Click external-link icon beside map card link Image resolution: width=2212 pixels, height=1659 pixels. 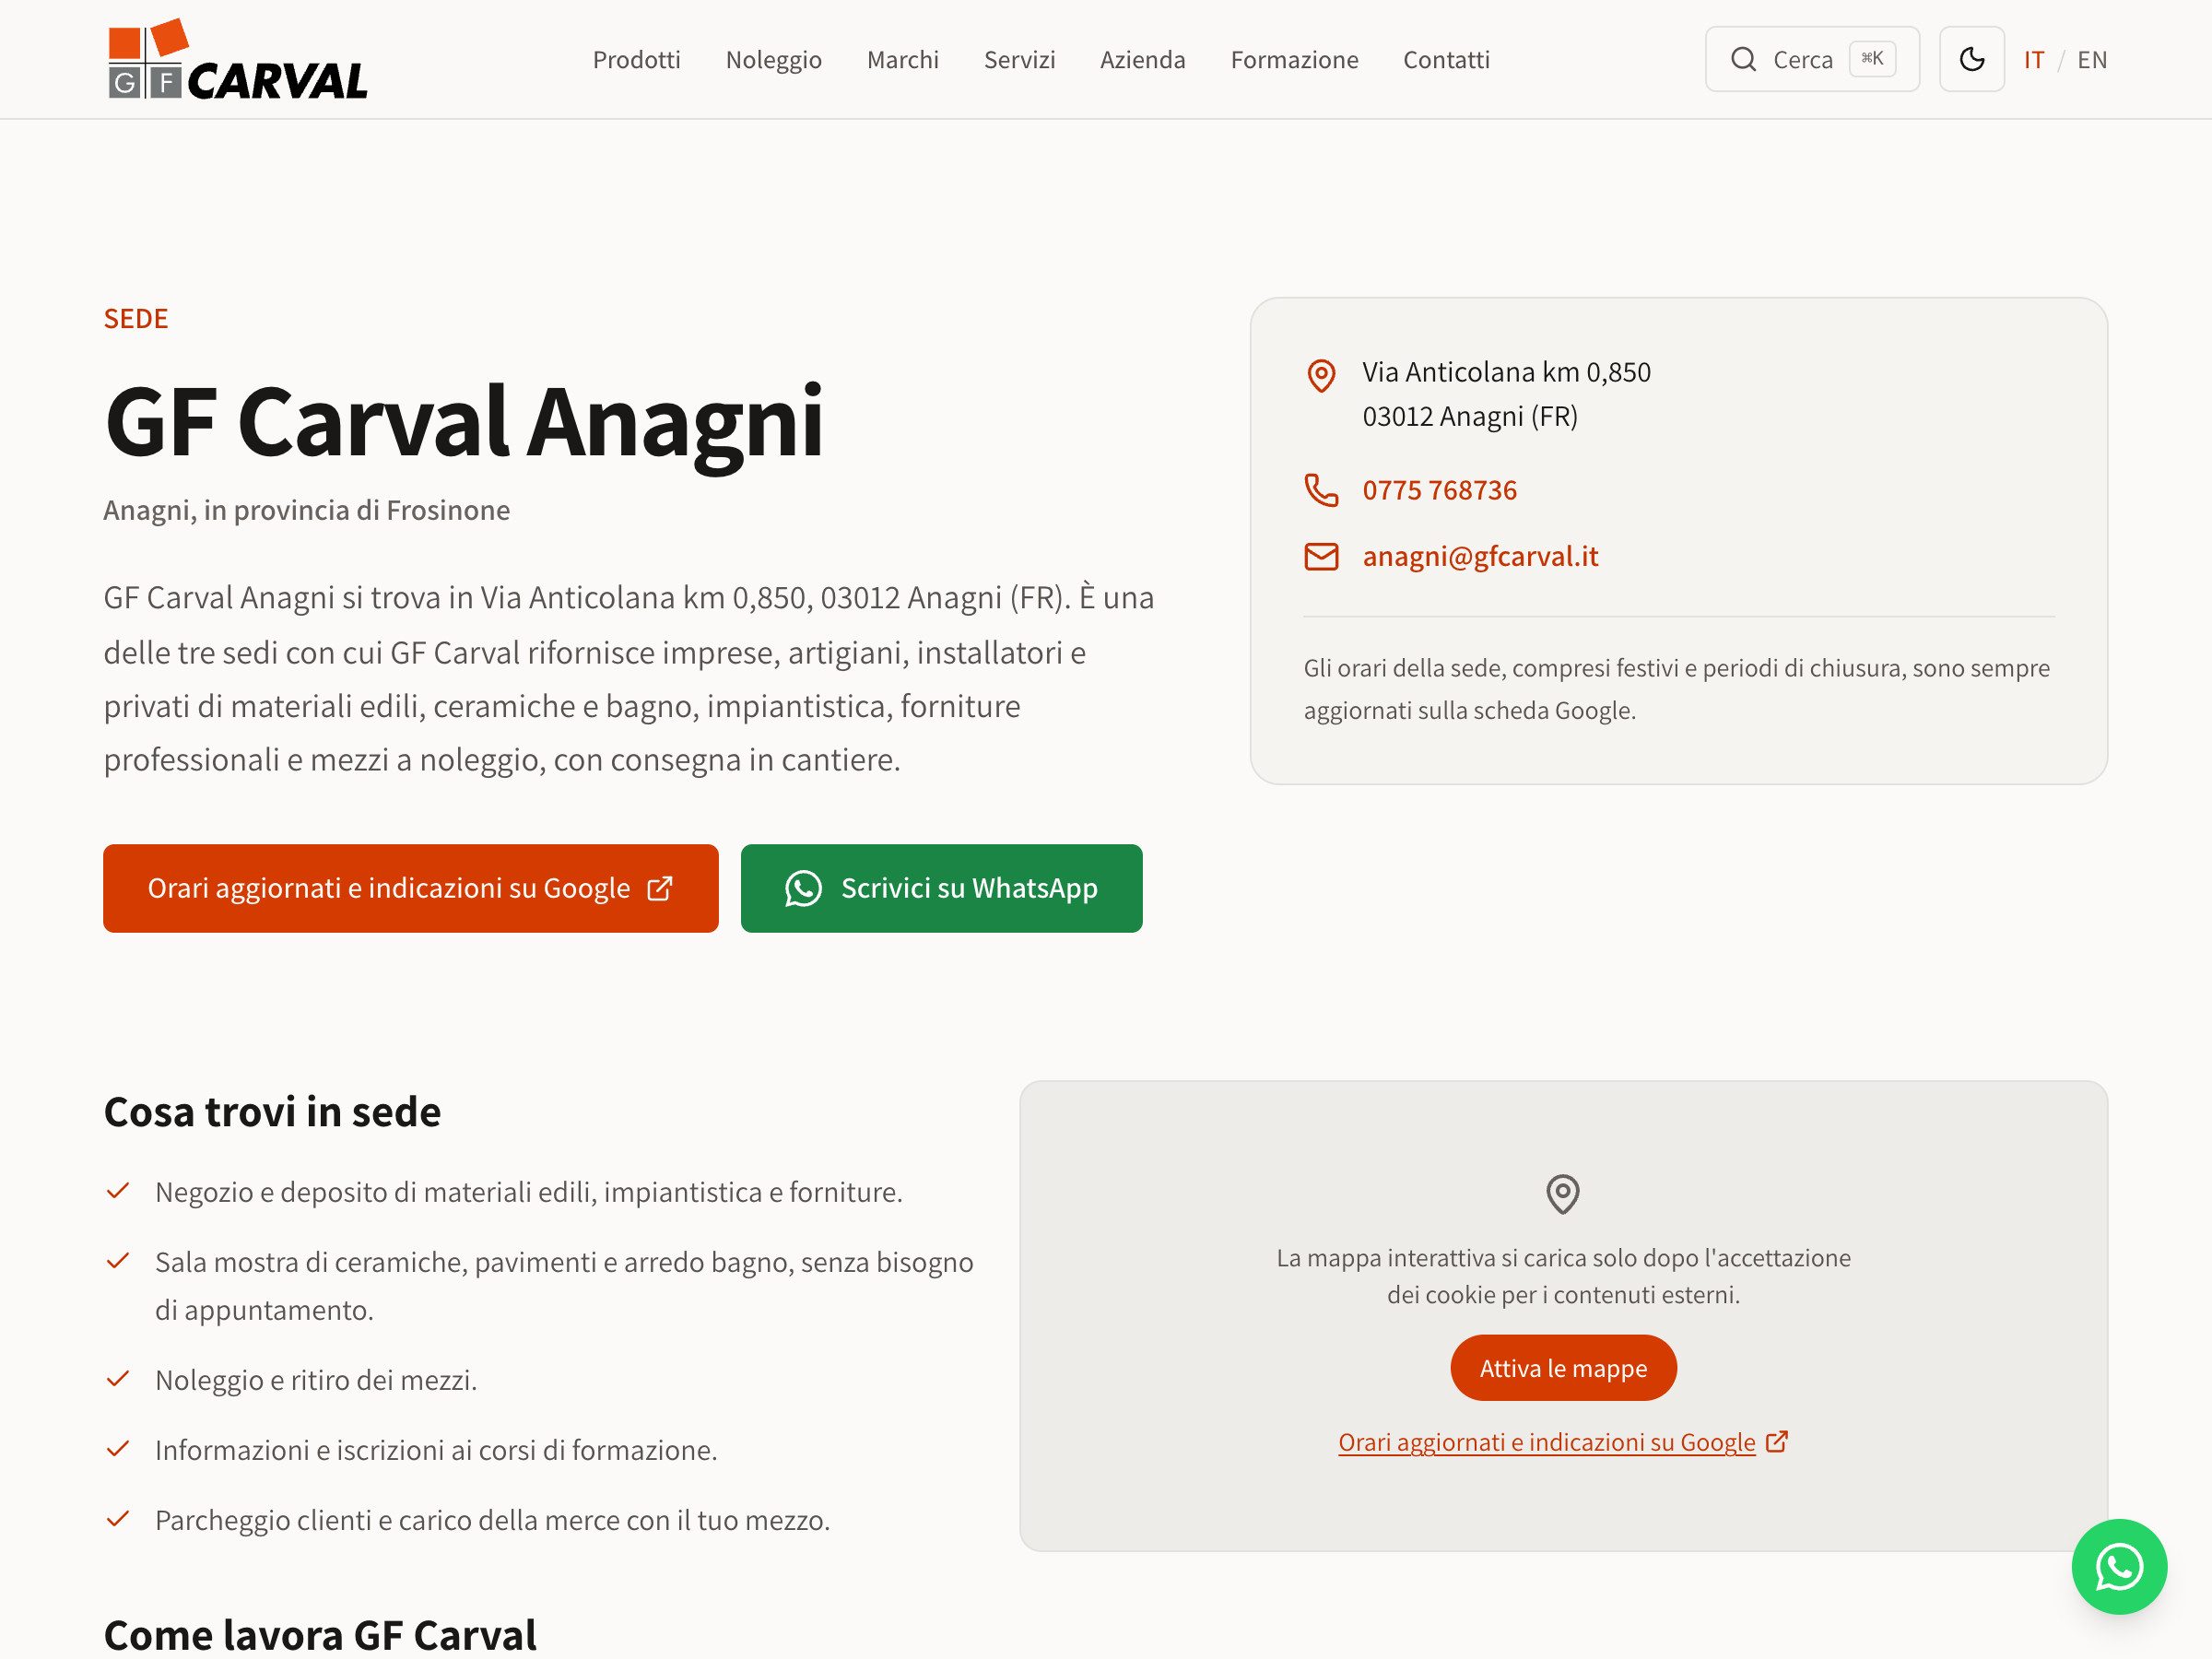click(1776, 1441)
